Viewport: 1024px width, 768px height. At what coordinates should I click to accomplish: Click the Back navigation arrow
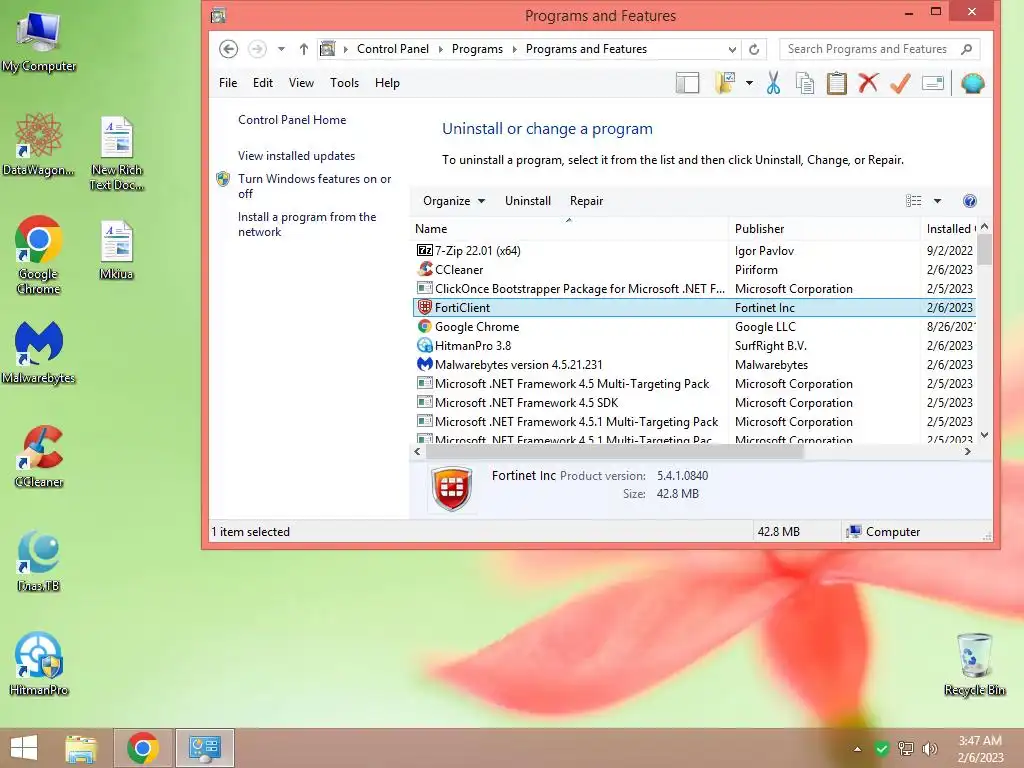click(229, 49)
